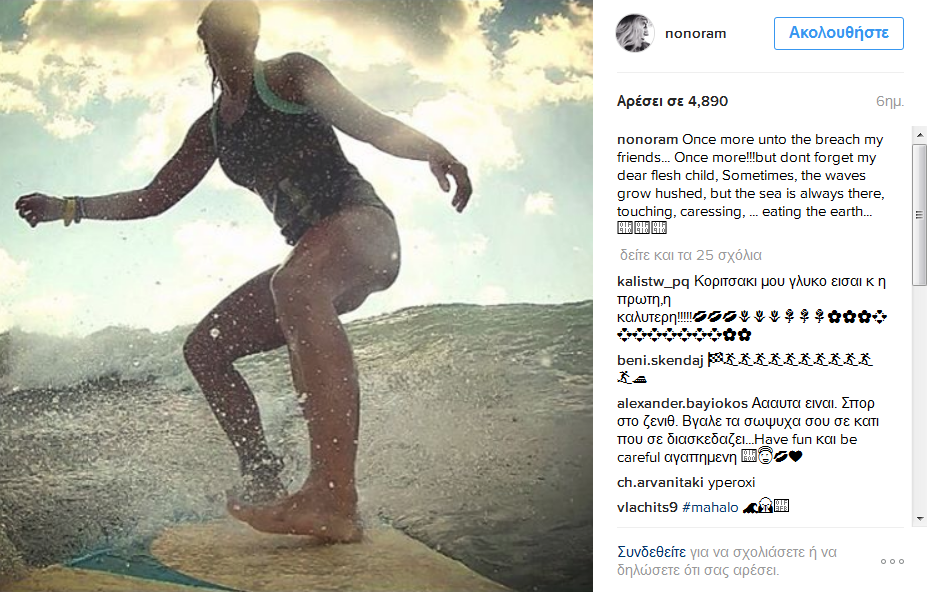Click the 6ημ. post timestamp
Image resolution: width=927 pixels, height=592 pixels.
tap(890, 101)
